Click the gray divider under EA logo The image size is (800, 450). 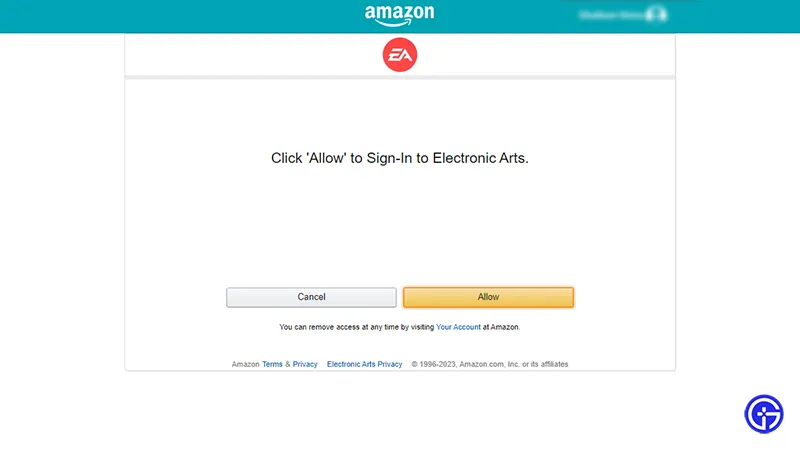pyautogui.click(x=400, y=78)
